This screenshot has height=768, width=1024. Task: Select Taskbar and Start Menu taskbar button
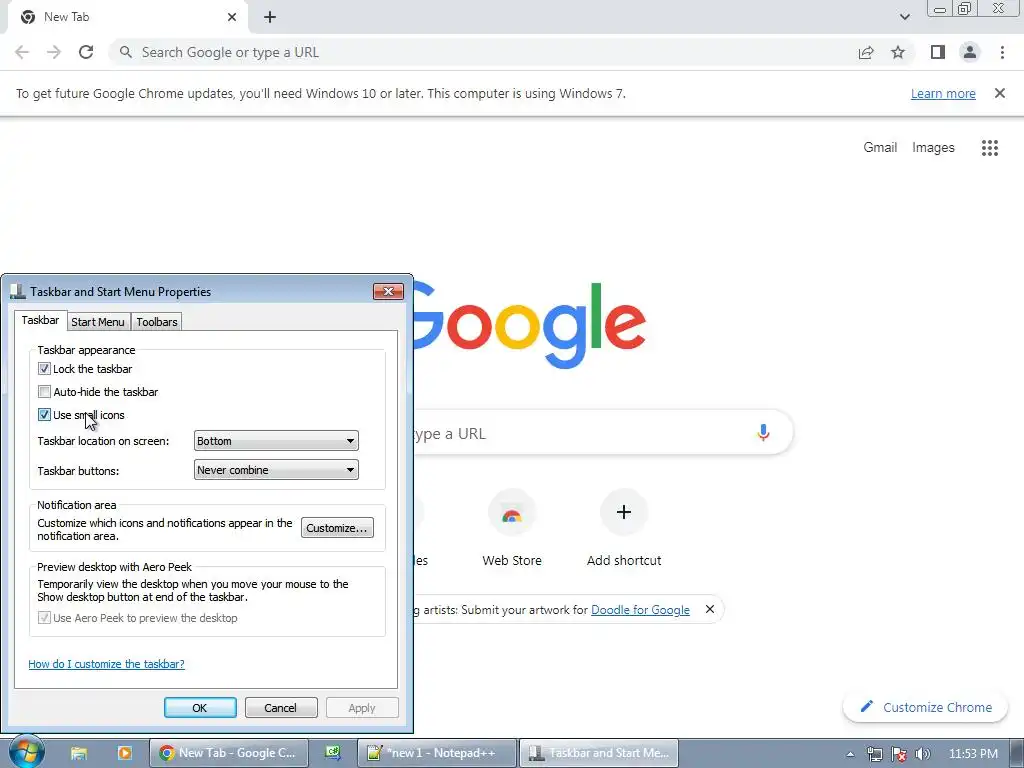click(599, 753)
